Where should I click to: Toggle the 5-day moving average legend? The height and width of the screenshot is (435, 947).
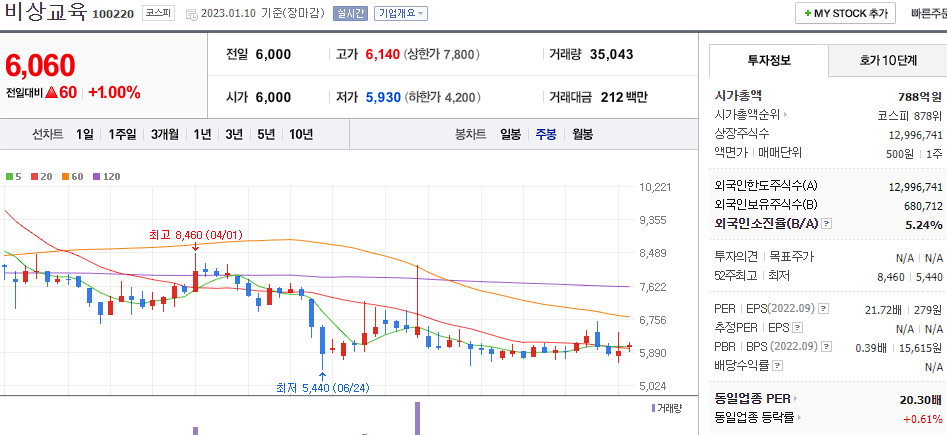13,177
